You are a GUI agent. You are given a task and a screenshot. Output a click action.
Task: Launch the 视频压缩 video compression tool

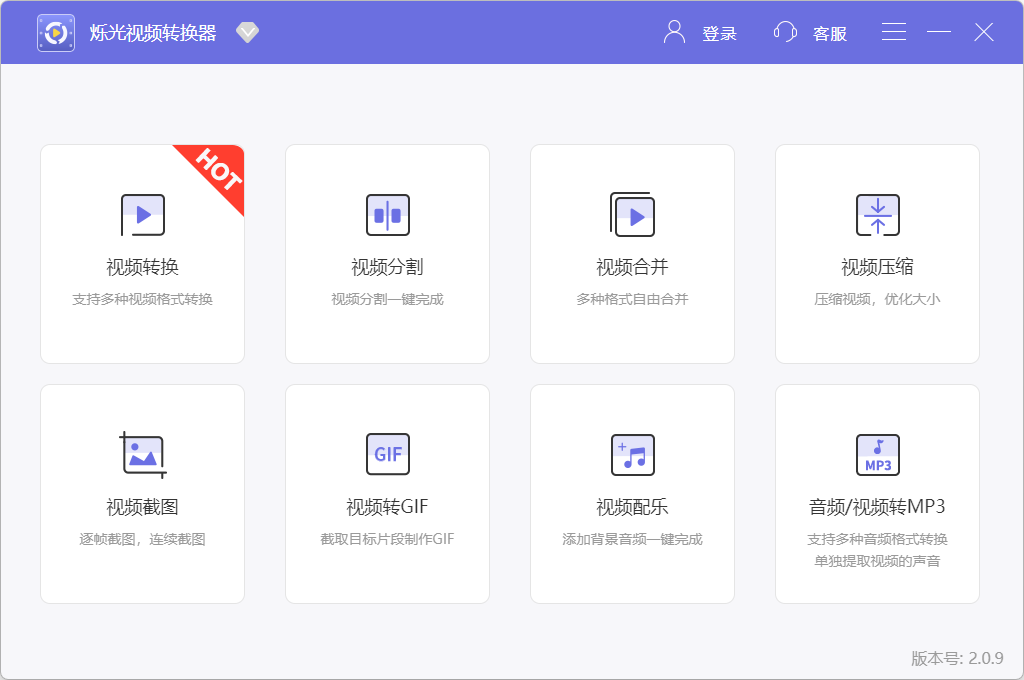[877, 254]
